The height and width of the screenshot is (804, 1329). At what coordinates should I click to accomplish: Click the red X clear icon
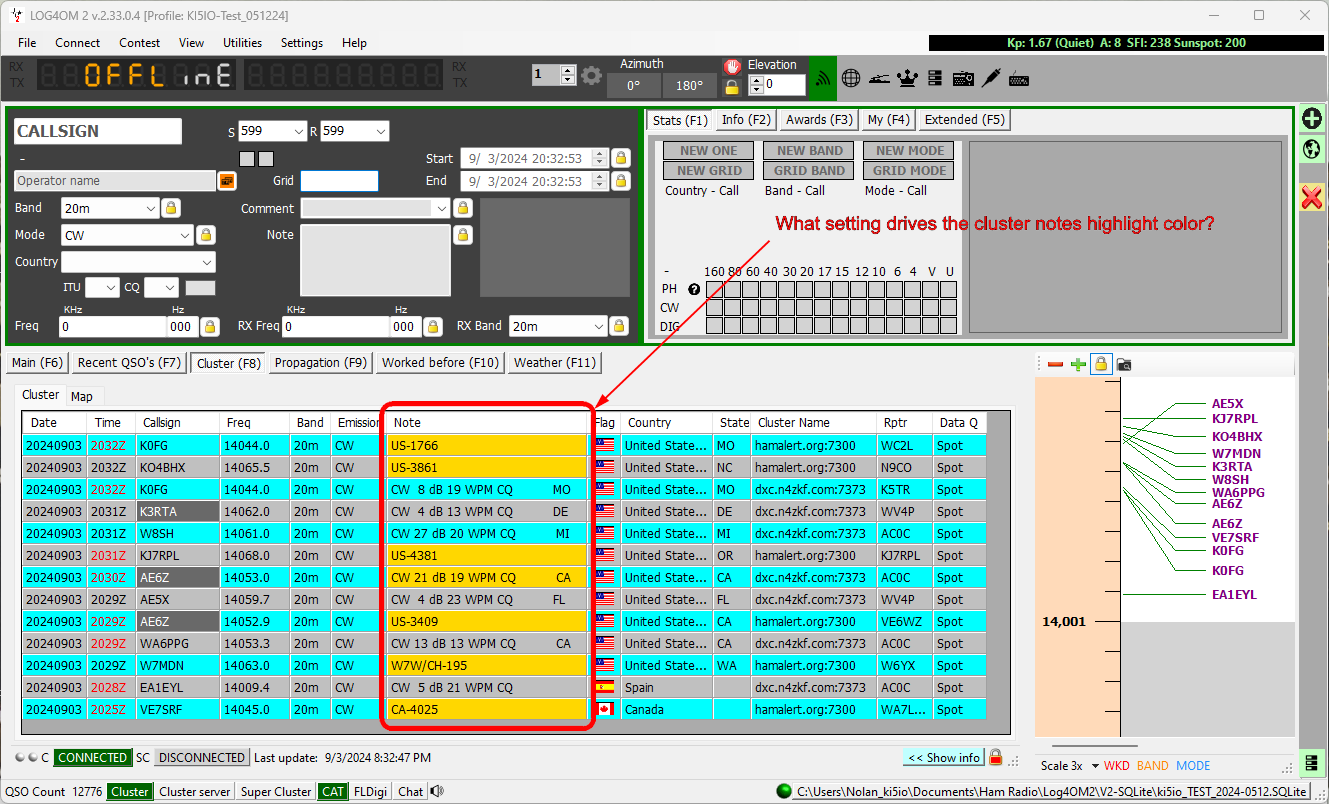click(1312, 197)
